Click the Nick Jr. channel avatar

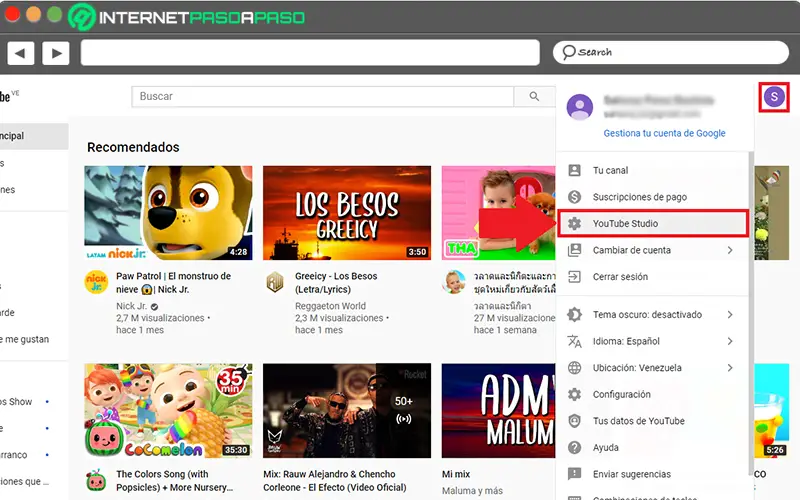96,282
